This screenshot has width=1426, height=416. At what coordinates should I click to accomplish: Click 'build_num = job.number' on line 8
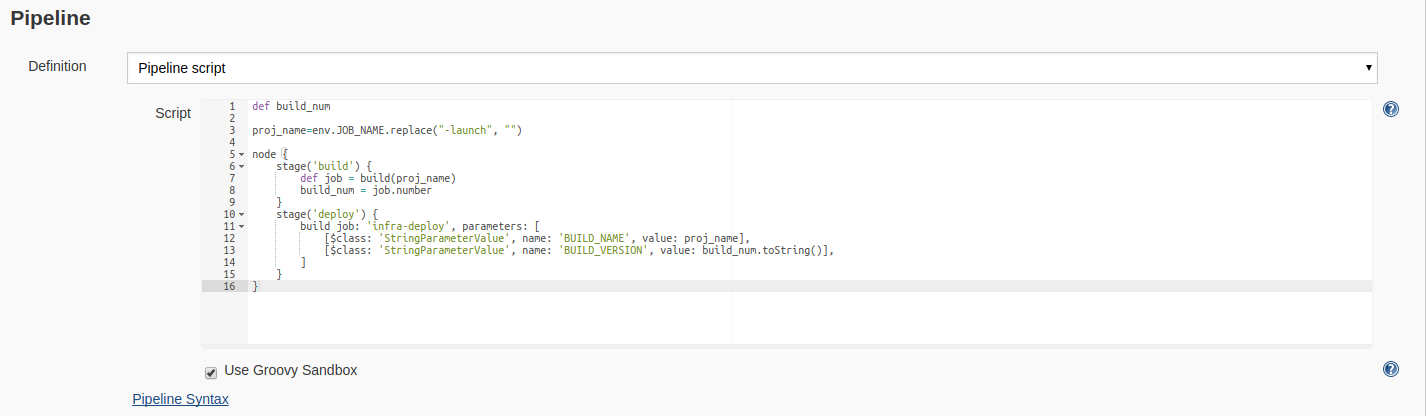click(x=366, y=190)
